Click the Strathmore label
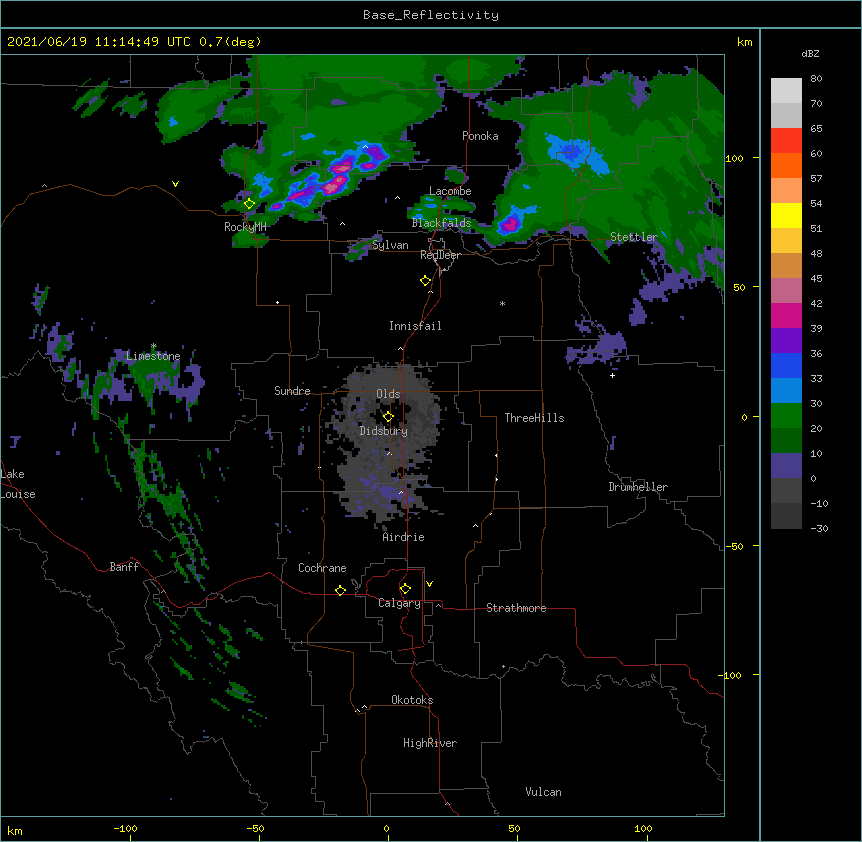 coord(516,608)
